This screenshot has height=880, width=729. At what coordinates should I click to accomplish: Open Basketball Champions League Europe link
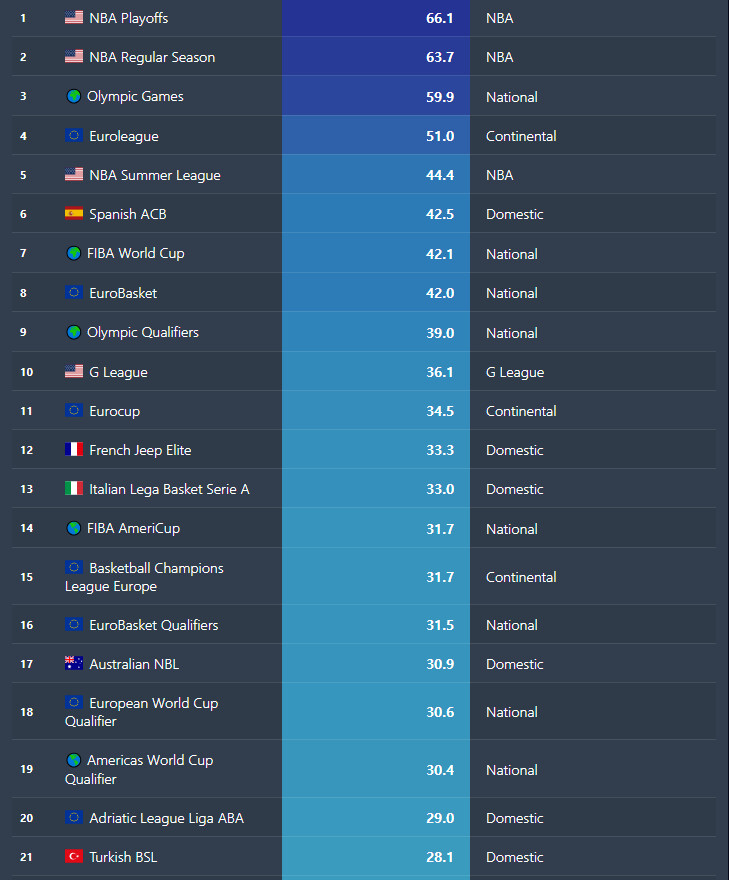tap(144, 577)
